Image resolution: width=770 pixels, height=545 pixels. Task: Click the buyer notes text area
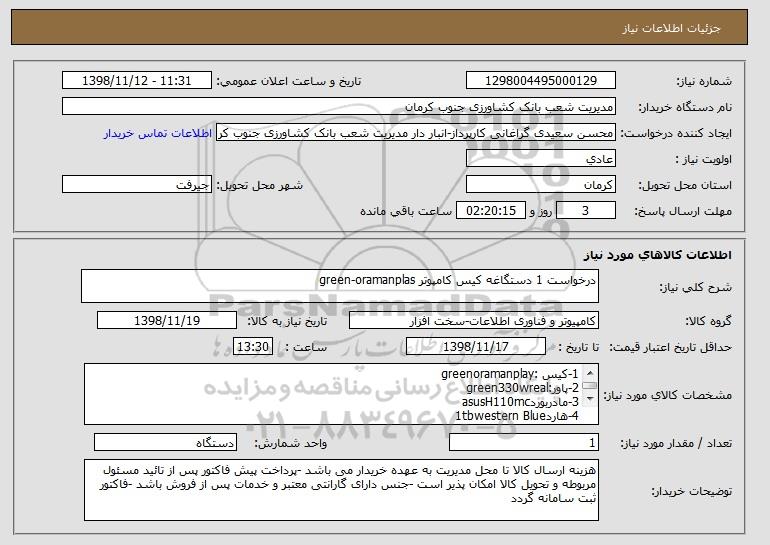click(341, 490)
